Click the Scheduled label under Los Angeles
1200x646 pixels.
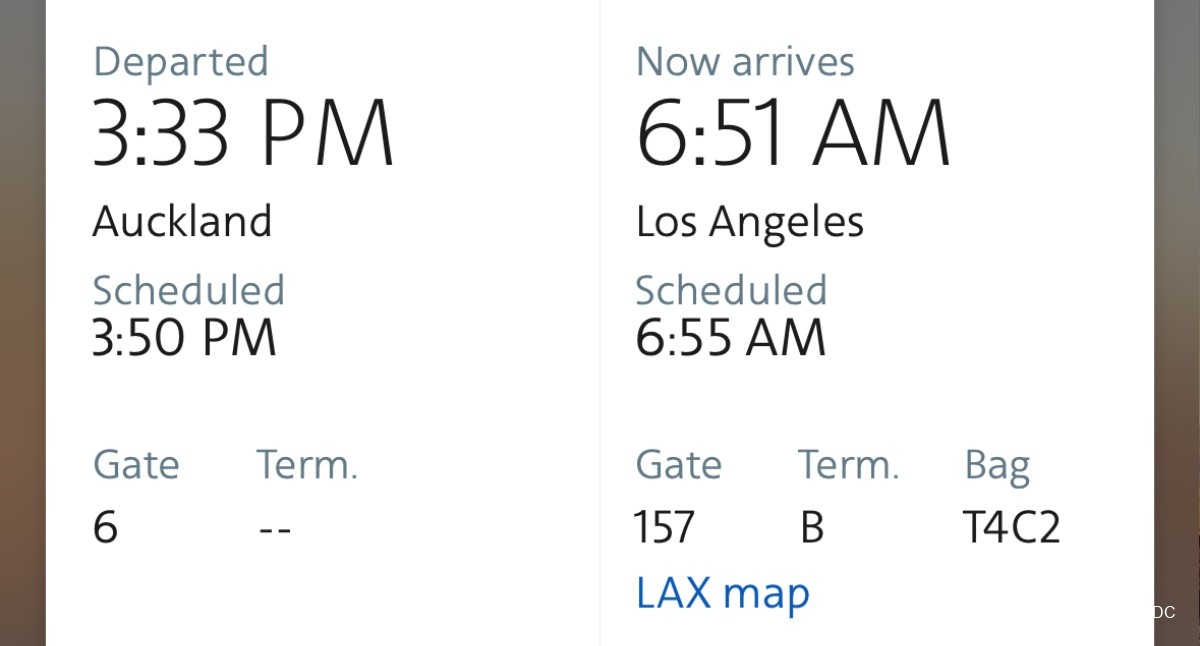731,291
